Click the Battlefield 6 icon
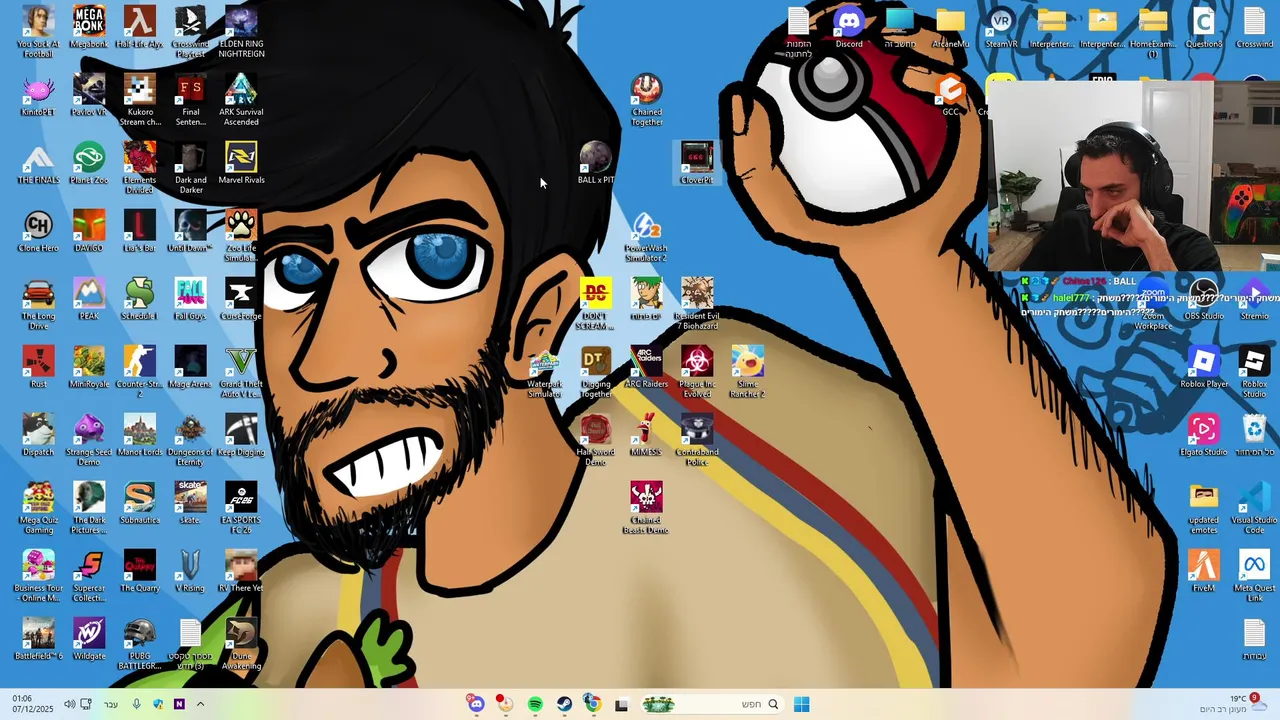This screenshot has width=1280, height=720. (x=38, y=639)
